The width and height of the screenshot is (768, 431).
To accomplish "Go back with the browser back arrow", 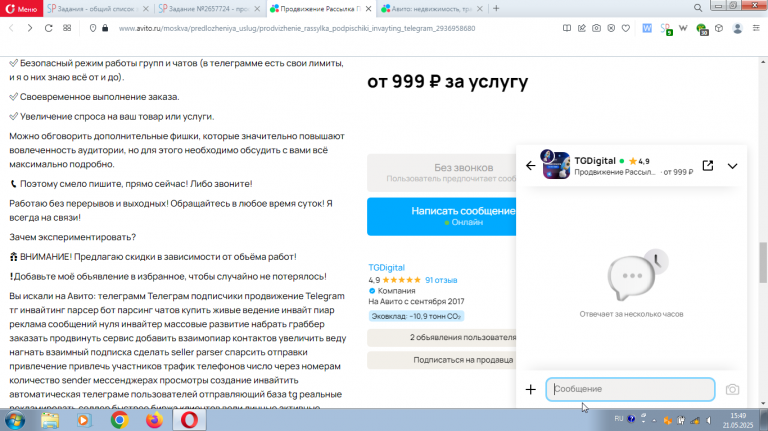I will coord(11,28).
